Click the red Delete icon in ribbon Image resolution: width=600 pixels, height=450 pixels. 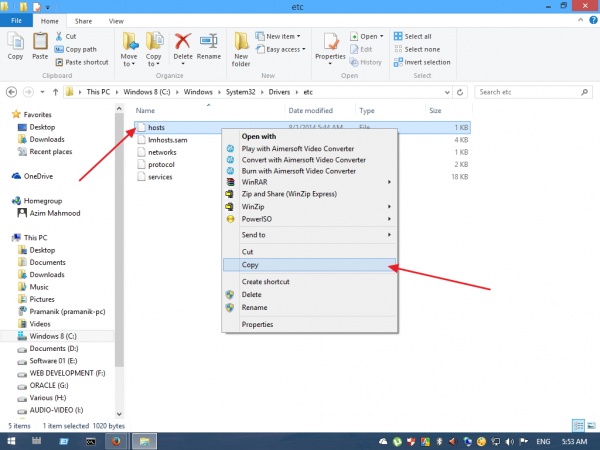183,41
